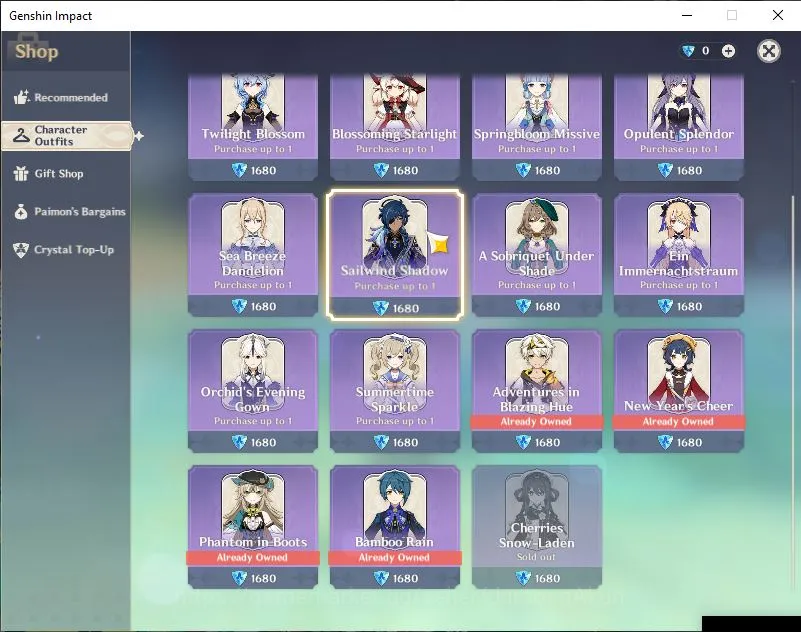Click the Recommended thumbs-up icon
Image resolution: width=801 pixels, height=632 pixels.
point(21,97)
